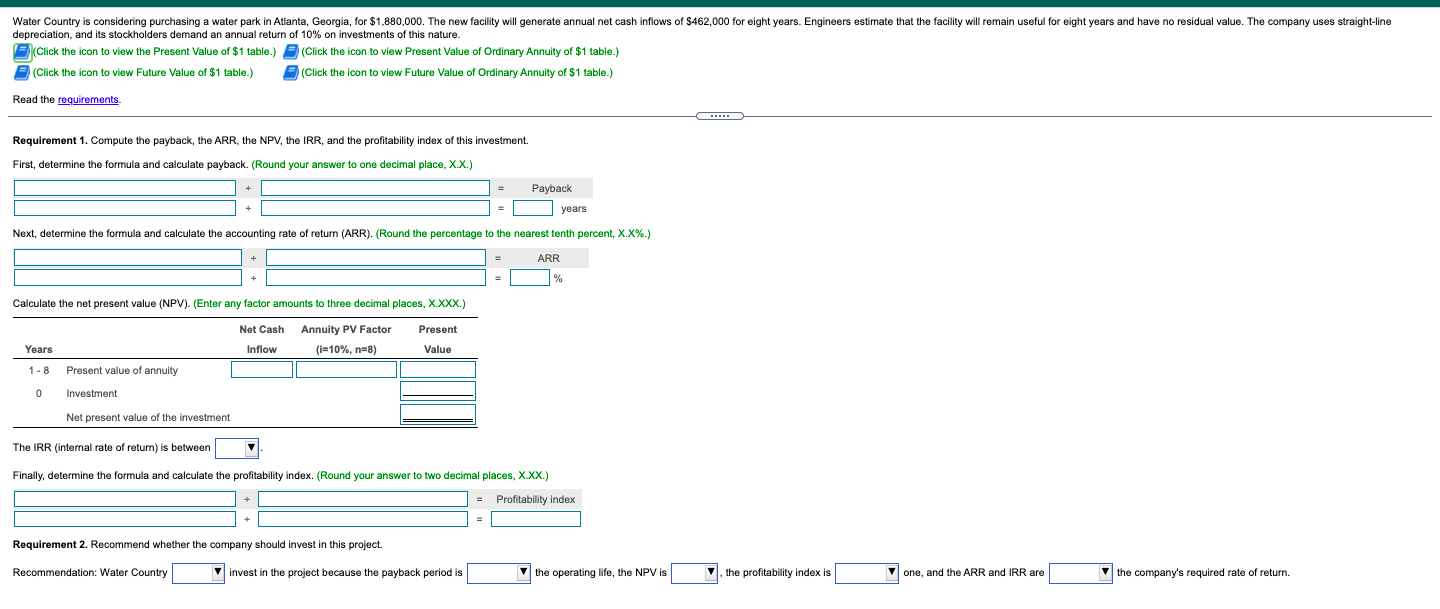This screenshot has height=609, width=1440.
Task: Click the 'Profitability index' header label
Action: (536, 499)
